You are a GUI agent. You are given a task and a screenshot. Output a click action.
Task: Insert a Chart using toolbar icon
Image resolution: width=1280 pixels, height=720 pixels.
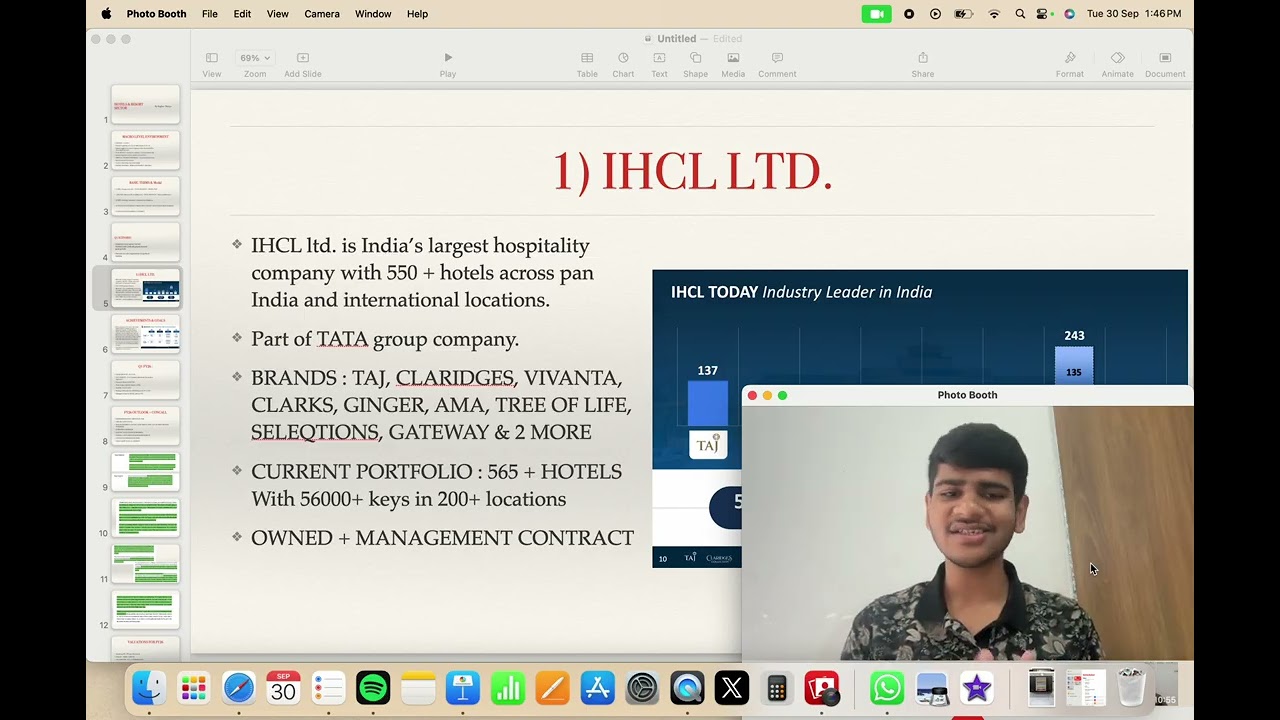[x=623, y=58]
